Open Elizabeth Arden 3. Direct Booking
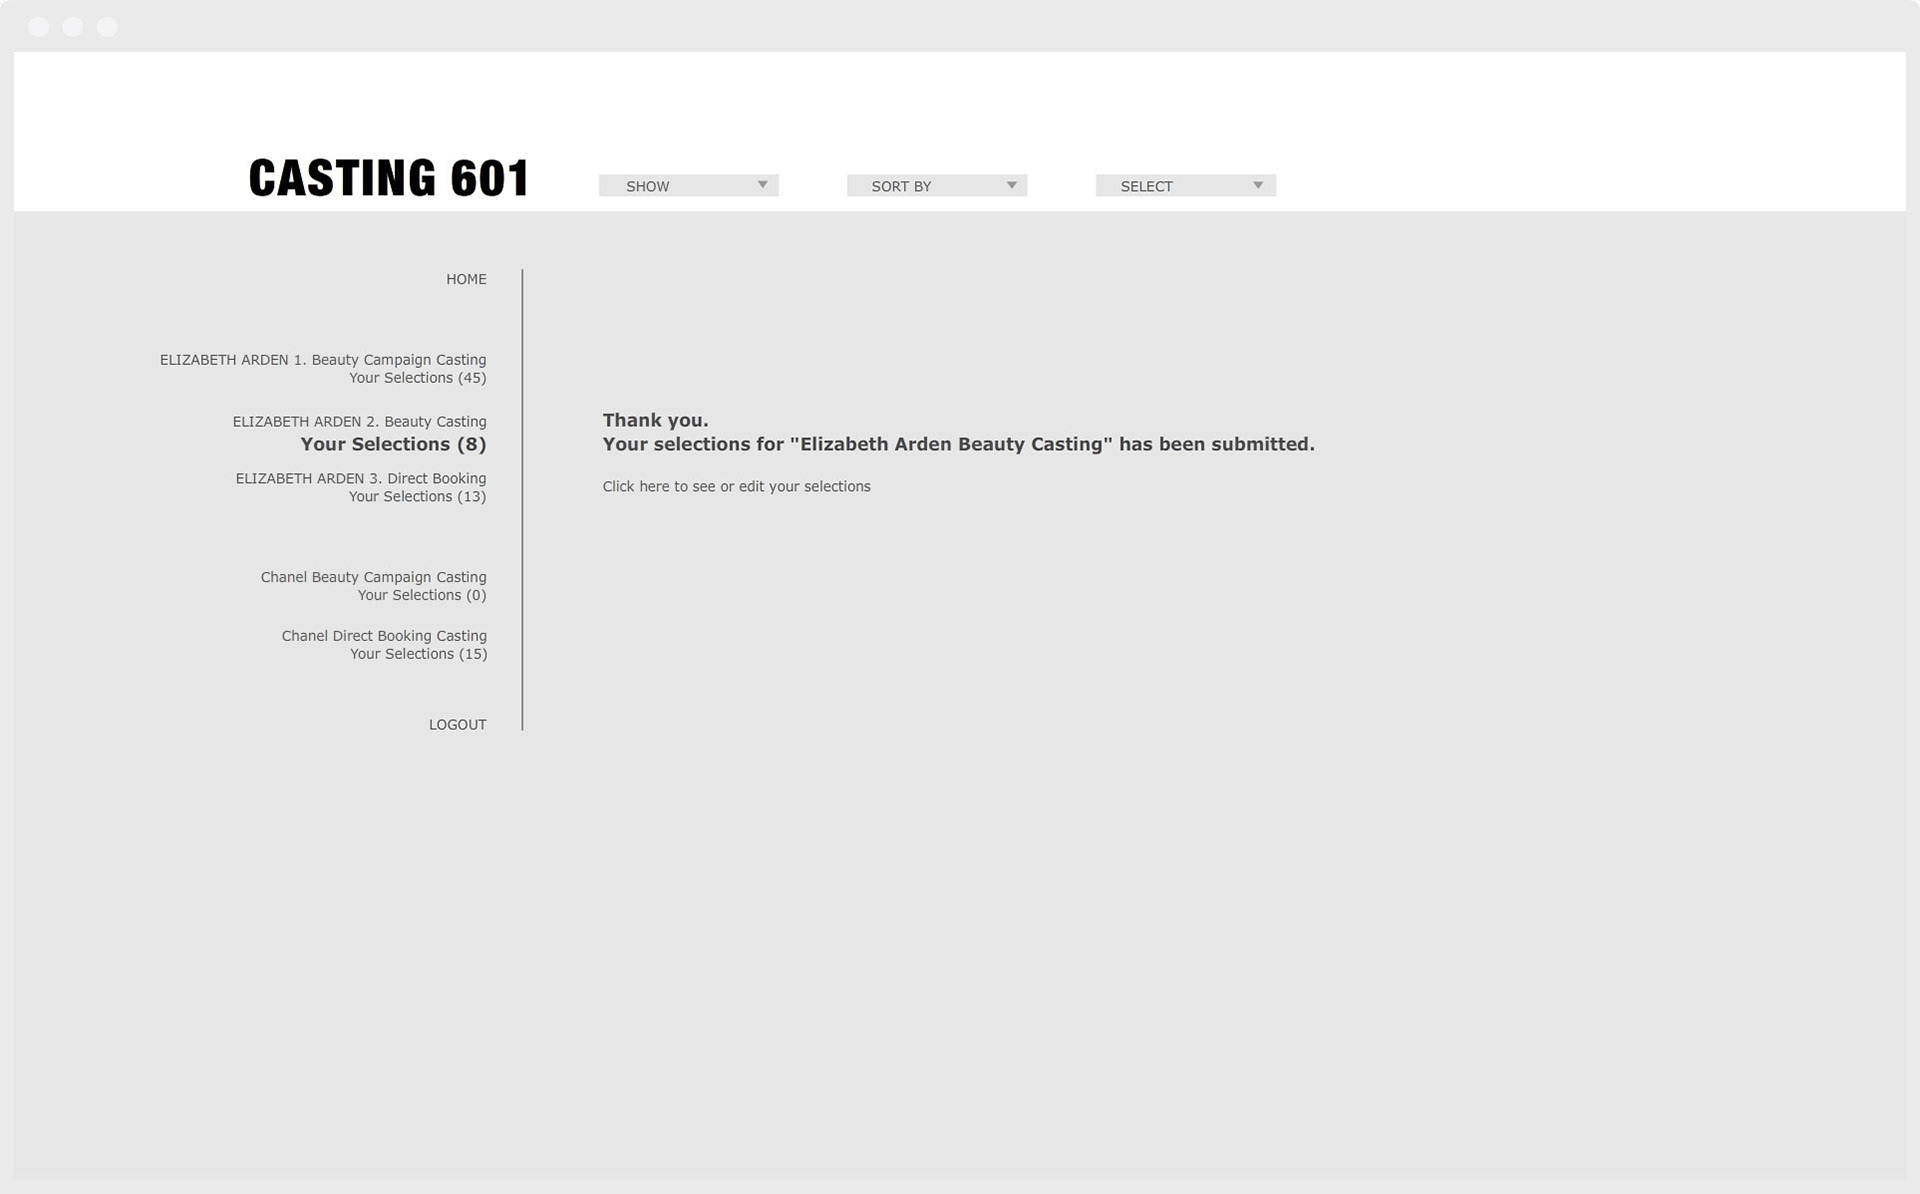The width and height of the screenshot is (1920, 1194). pos(360,479)
